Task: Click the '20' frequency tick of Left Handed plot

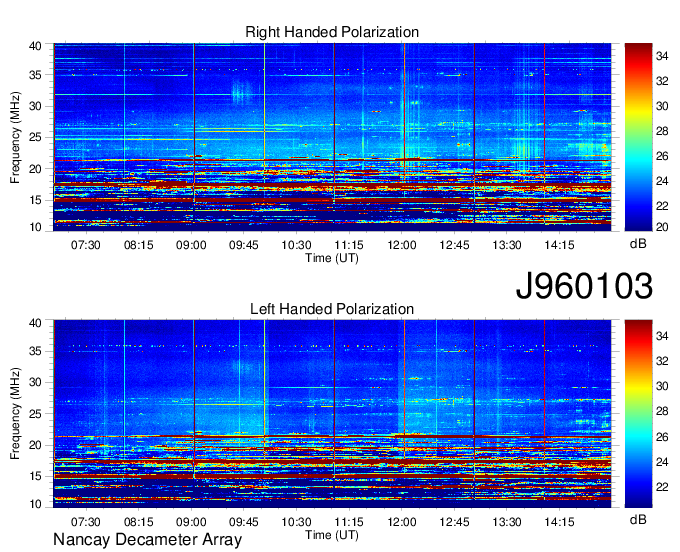Action: coord(36,445)
